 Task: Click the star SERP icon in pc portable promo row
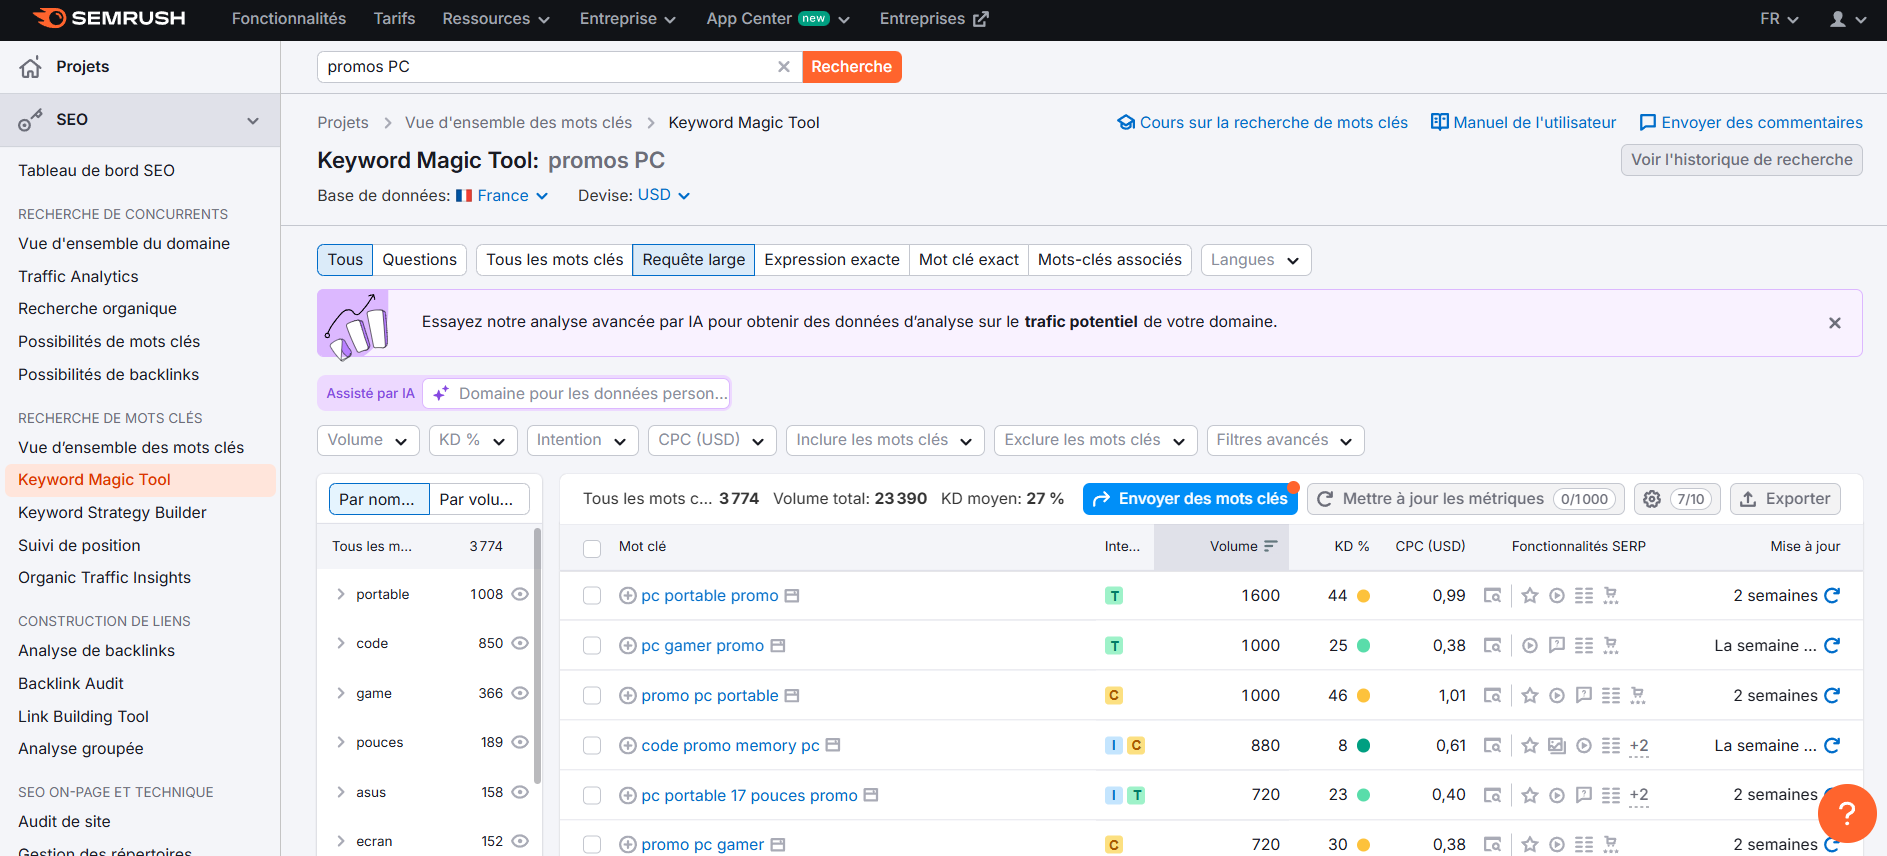point(1530,595)
